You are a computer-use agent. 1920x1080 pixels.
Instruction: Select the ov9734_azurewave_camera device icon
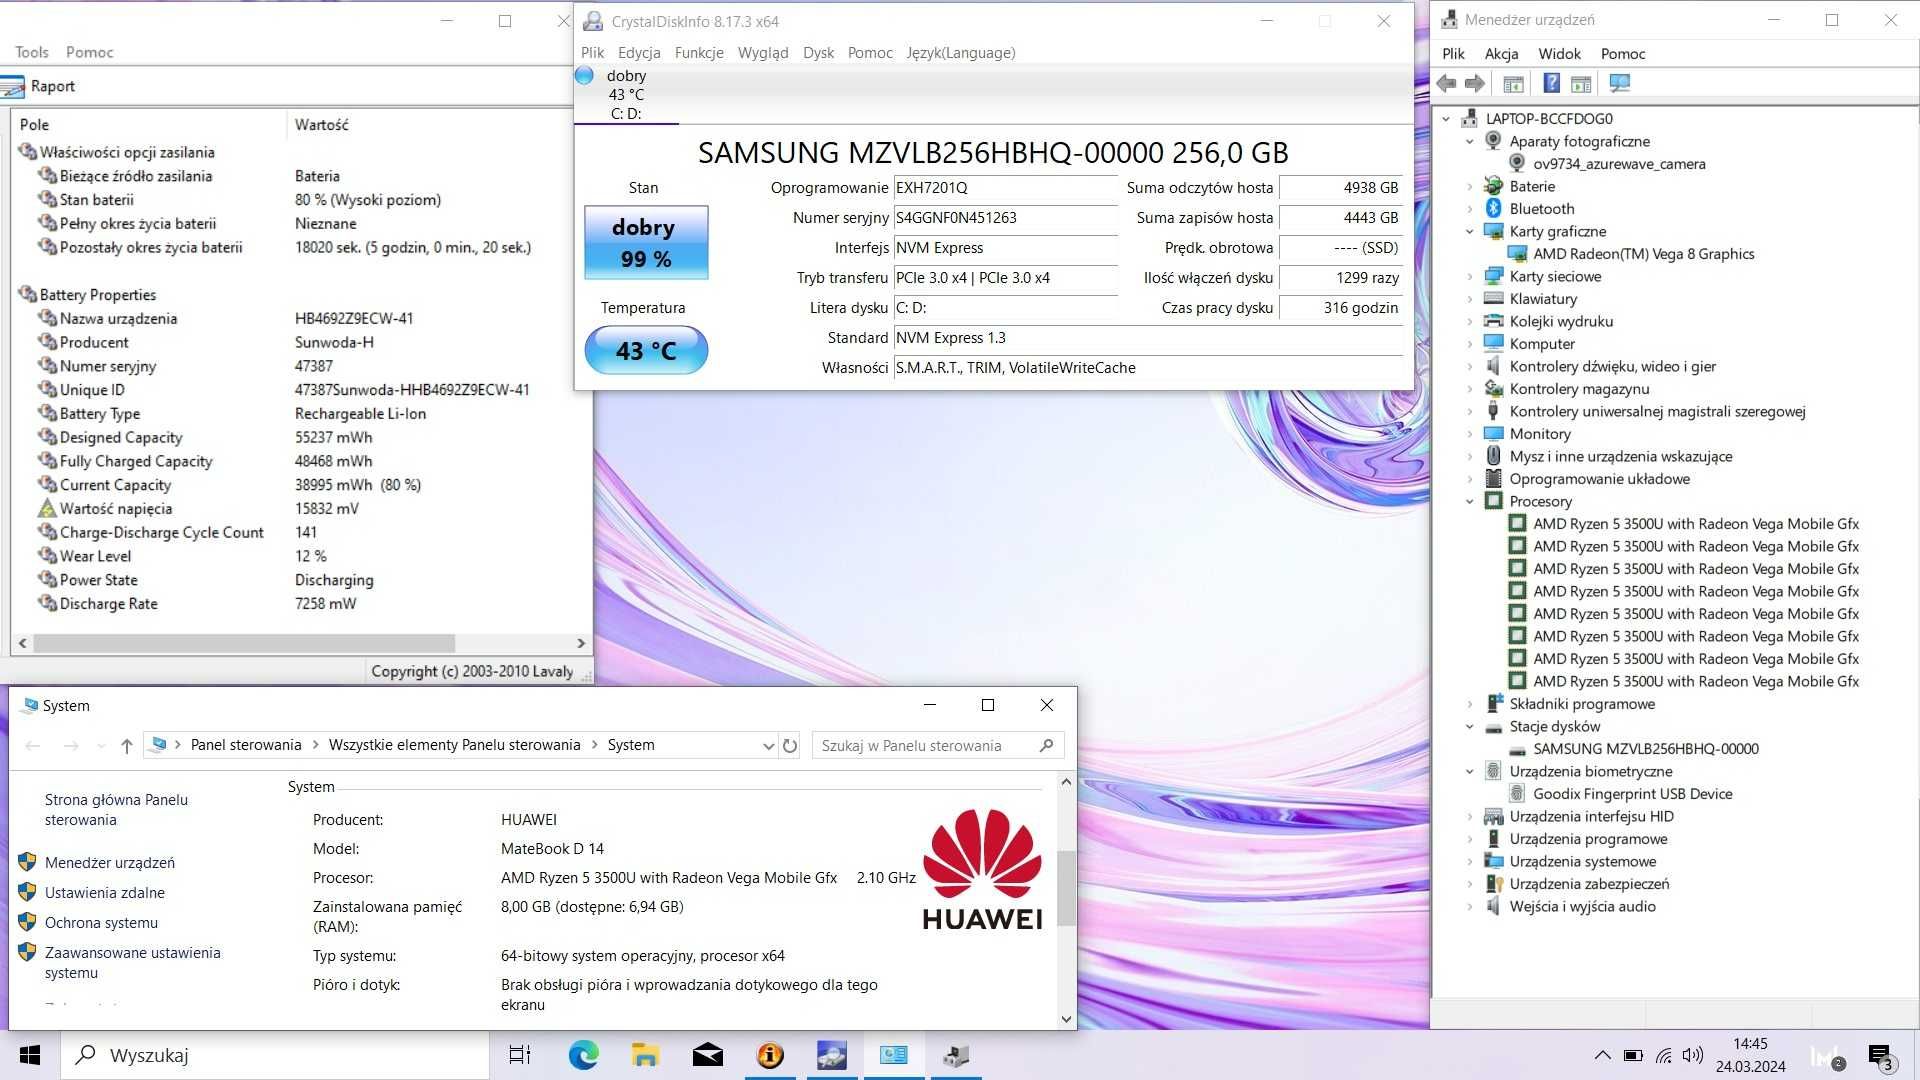1517,163
